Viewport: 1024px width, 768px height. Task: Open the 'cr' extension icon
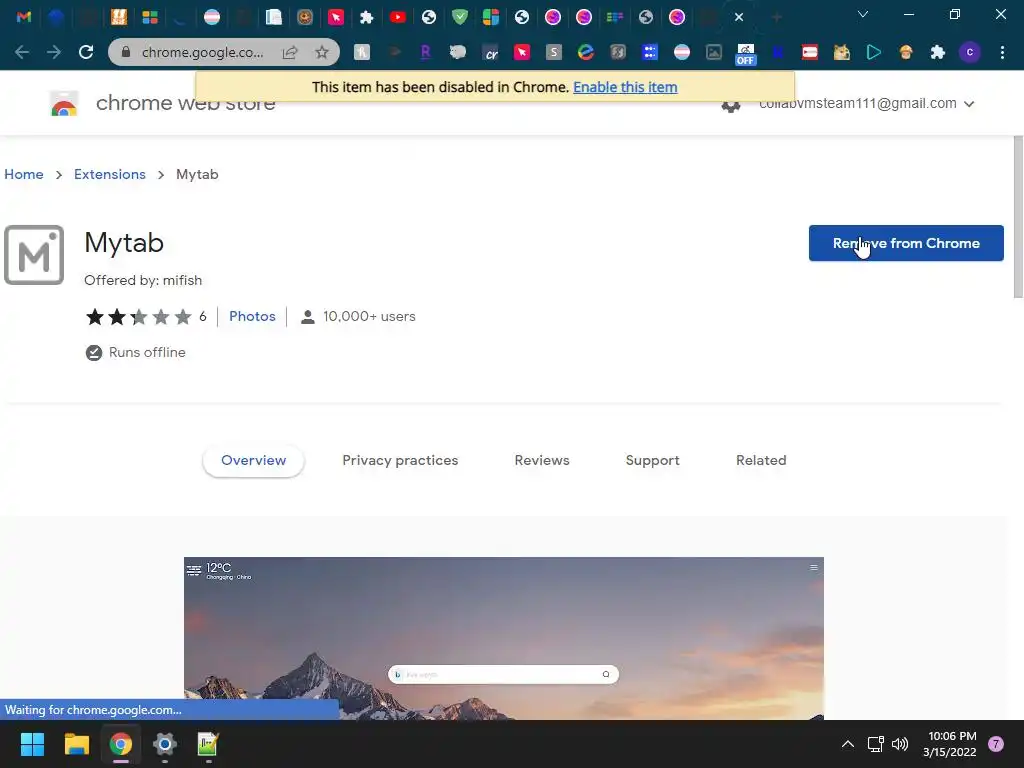tap(490, 52)
